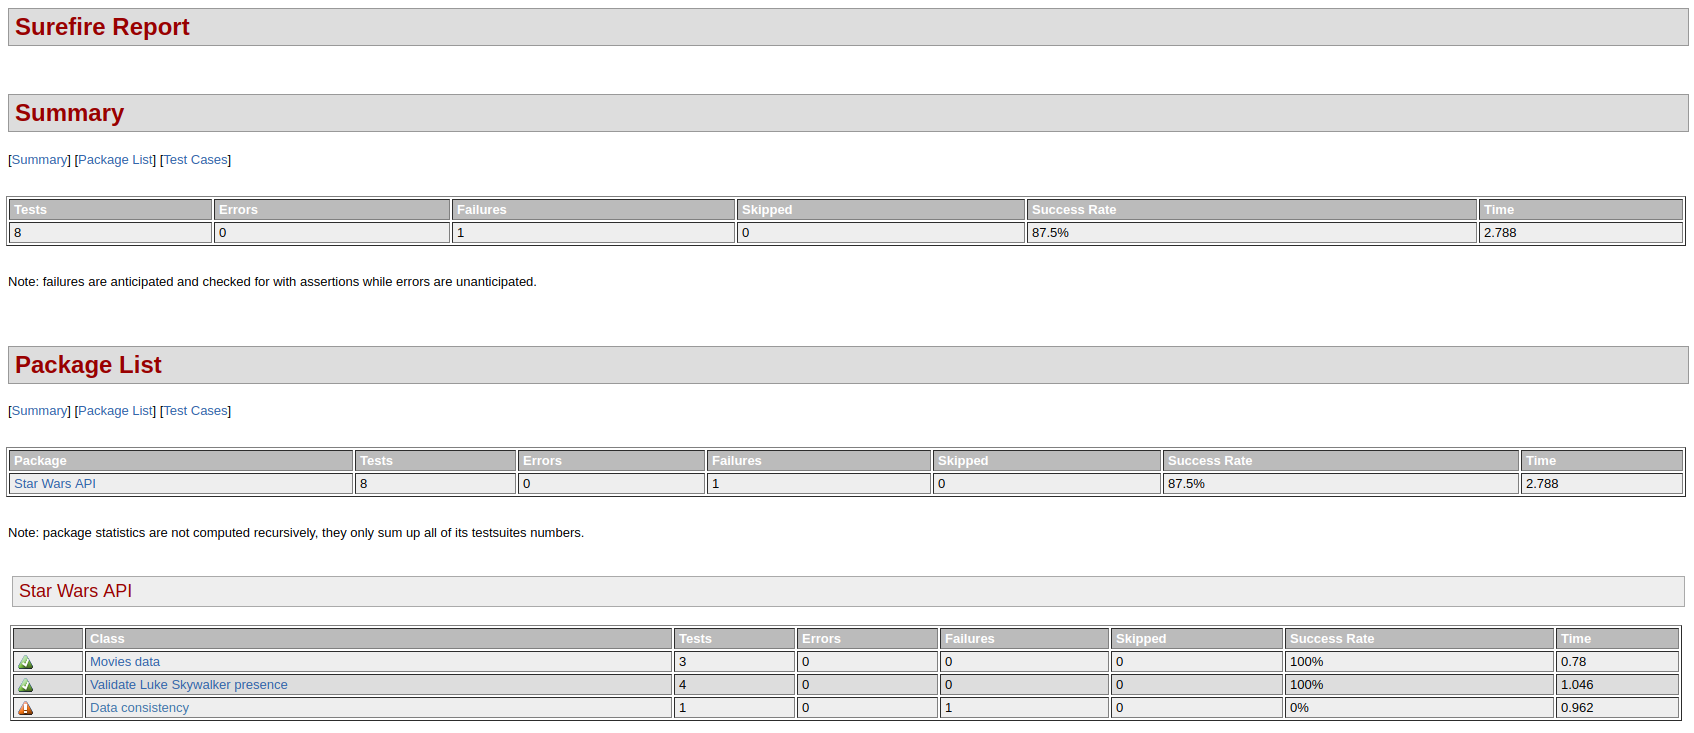This screenshot has height=733, width=1694.
Task: Go to Summary link under Package List heading
Action: 40,411
